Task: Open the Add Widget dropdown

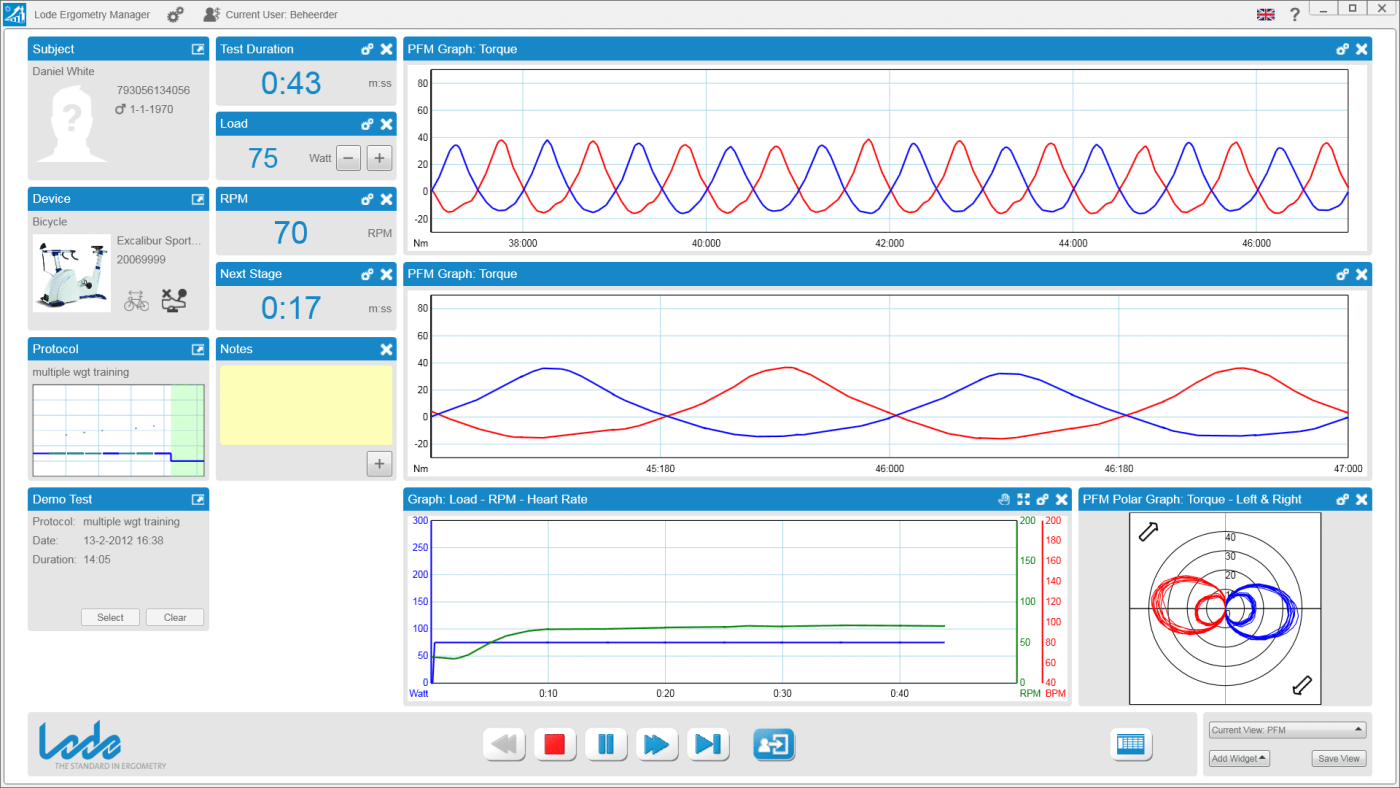Action: pos(1238,759)
